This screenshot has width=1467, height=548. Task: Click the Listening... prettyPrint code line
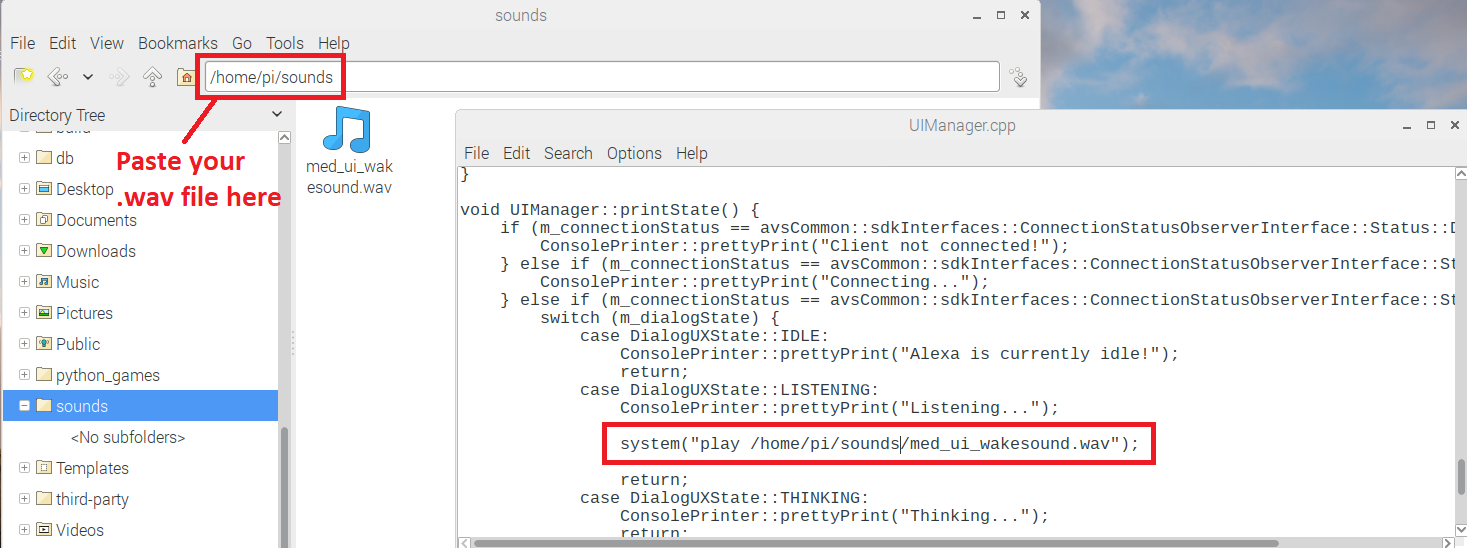[x=839, y=408]
